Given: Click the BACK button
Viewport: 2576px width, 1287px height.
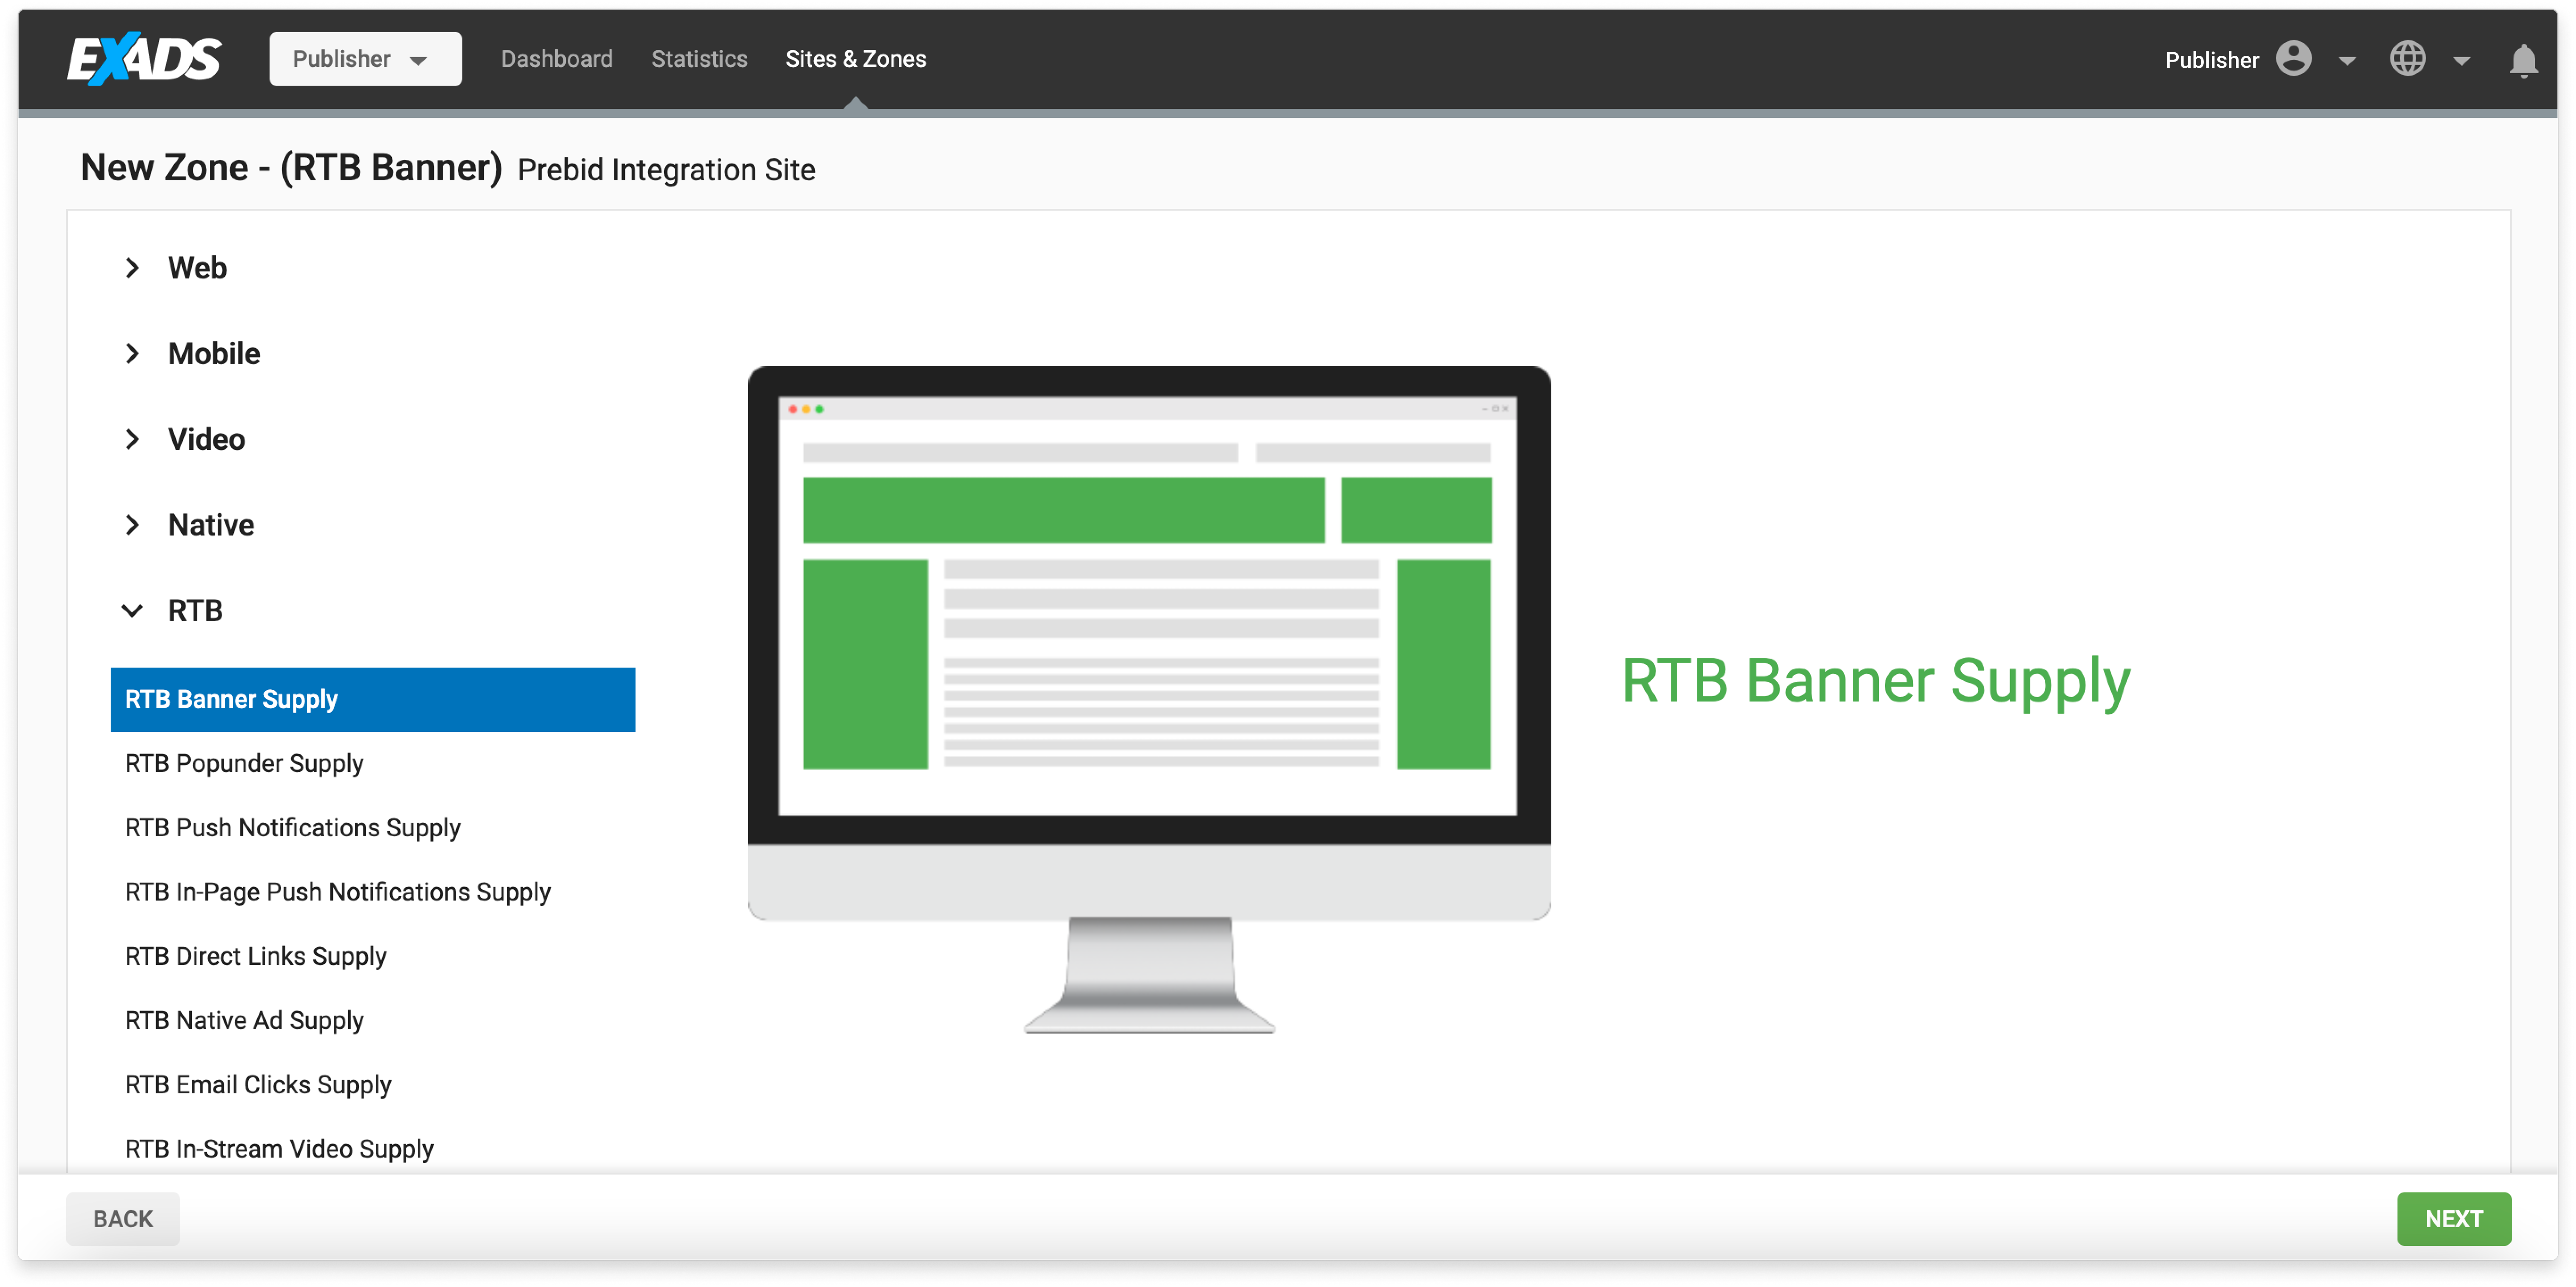Looking at the screenshot, I should pos(123,1219).
